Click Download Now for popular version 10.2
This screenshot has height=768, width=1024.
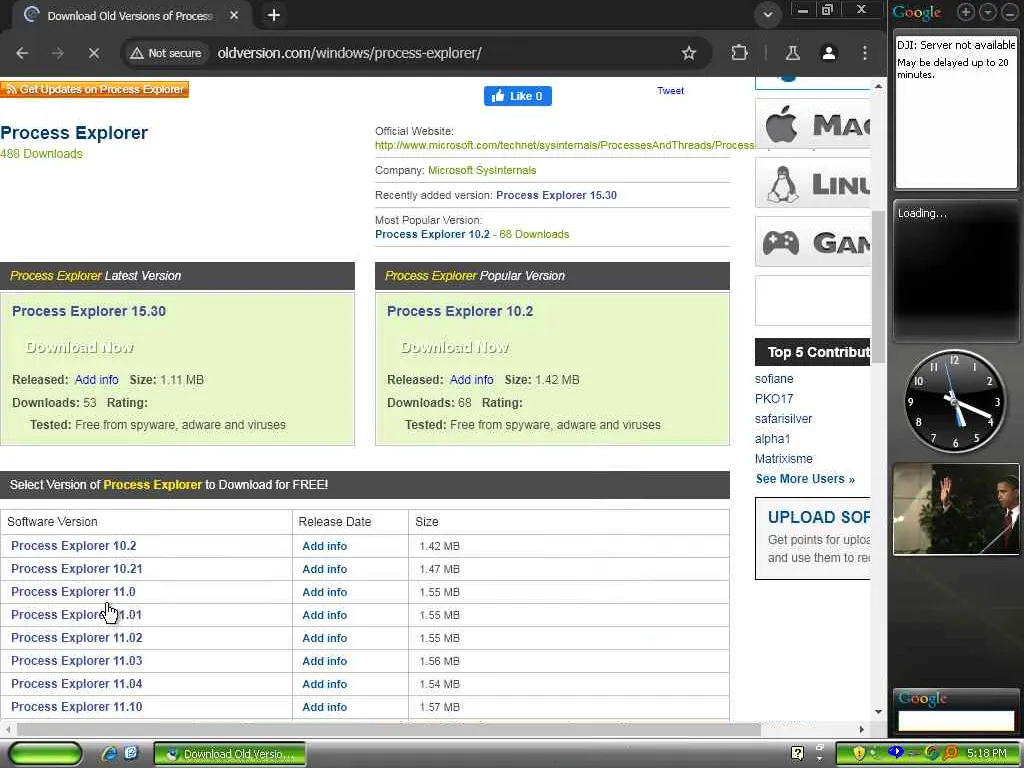click(x=455, y=347)
